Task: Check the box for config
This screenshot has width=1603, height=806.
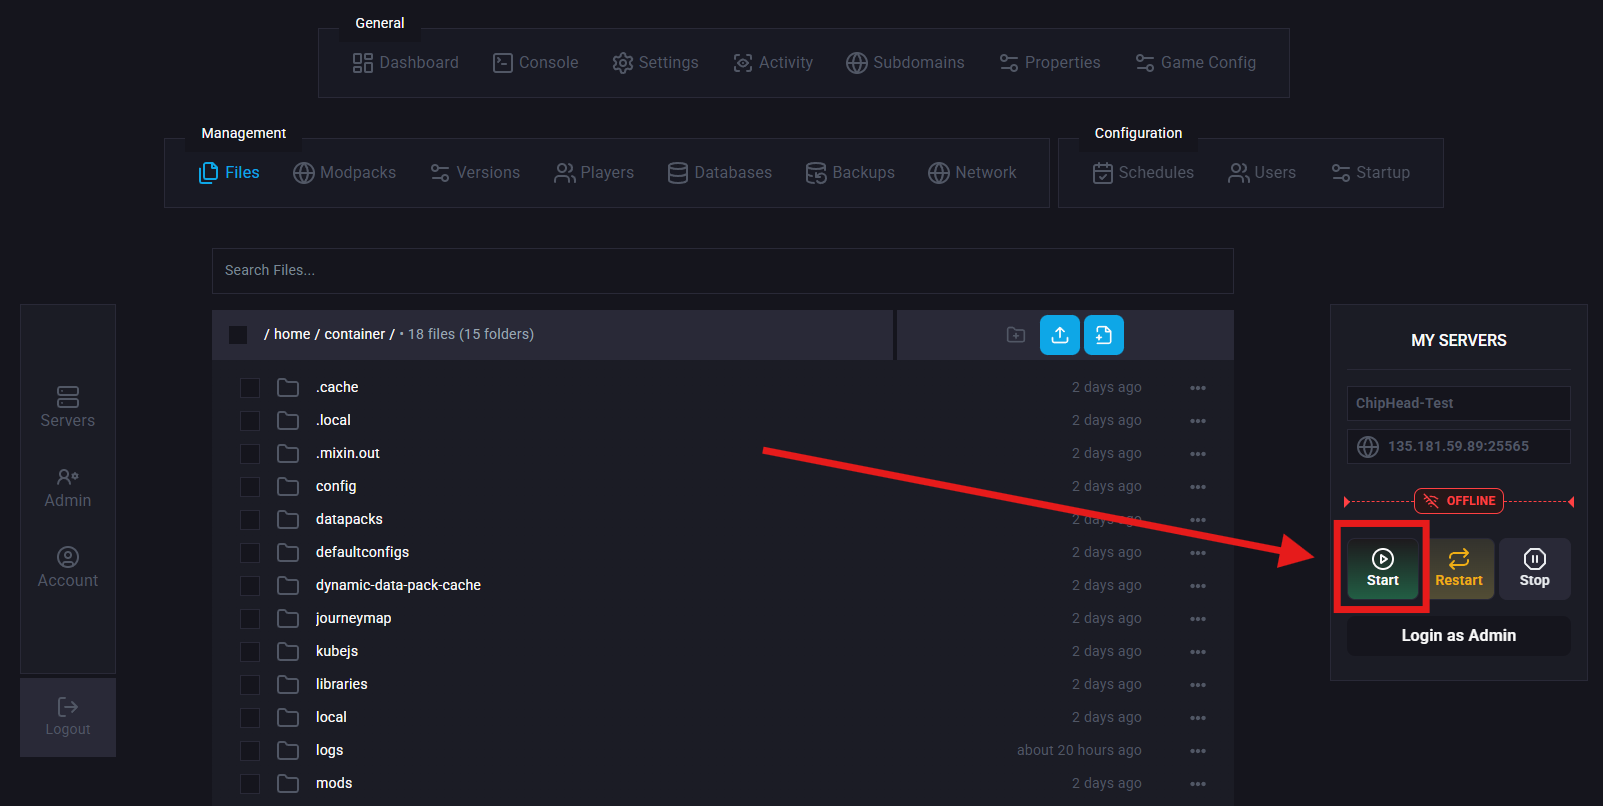Action: pyautogui.click(x=250, y=487)
